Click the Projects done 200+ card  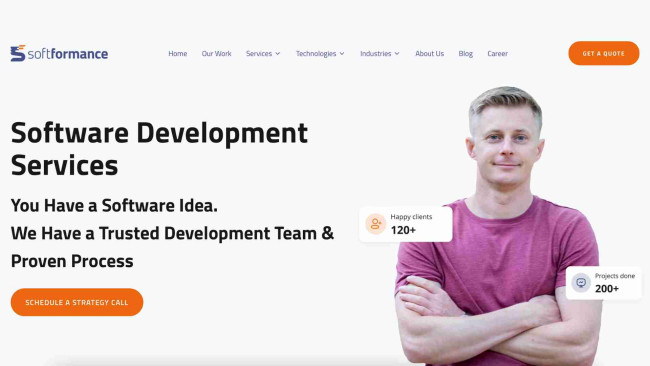pos(604,283)
